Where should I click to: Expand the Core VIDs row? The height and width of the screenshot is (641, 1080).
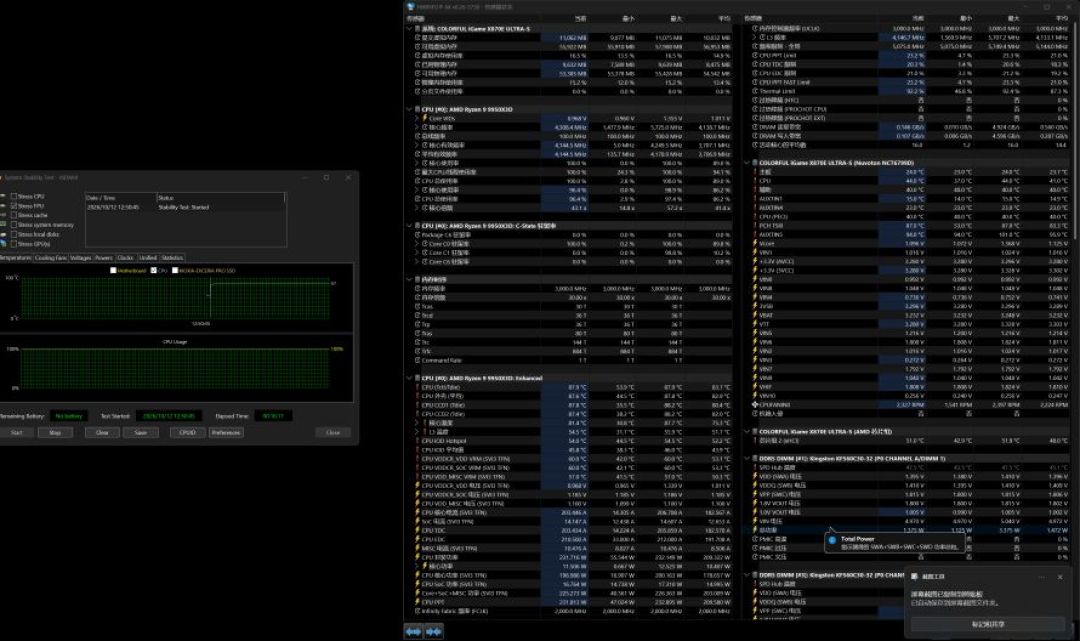(417, 118)
